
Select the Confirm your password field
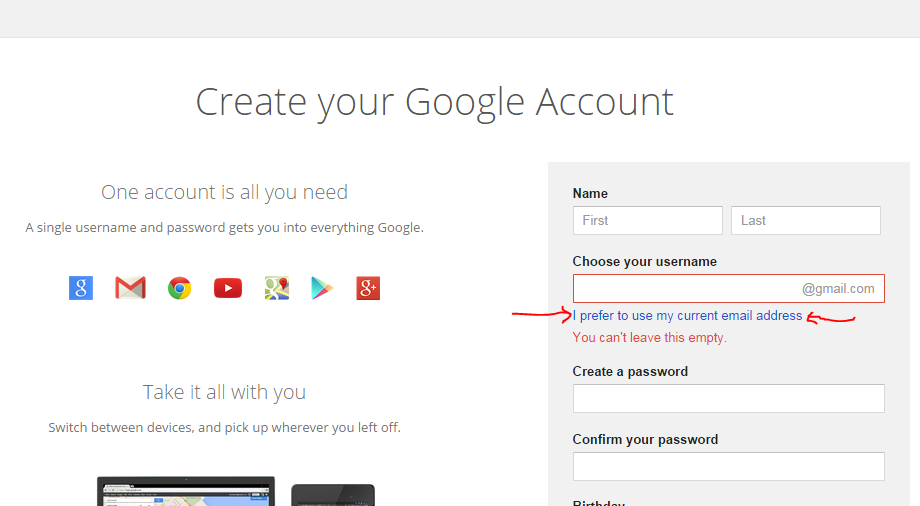click(728, 466)
